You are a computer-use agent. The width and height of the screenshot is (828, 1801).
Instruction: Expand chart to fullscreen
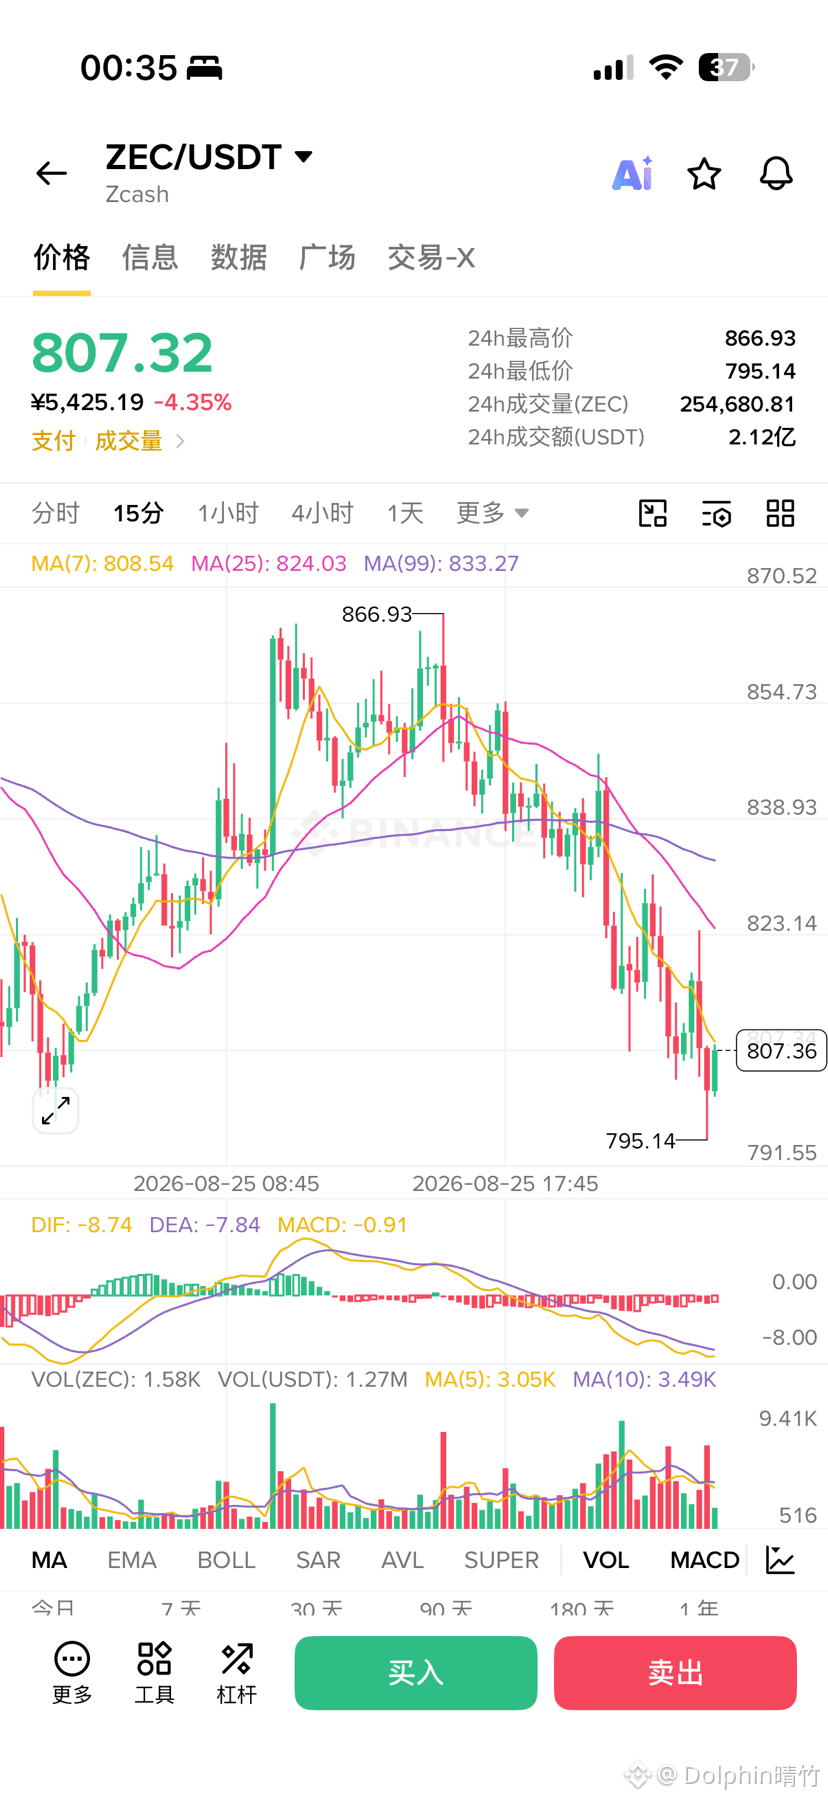[56, 1110]
